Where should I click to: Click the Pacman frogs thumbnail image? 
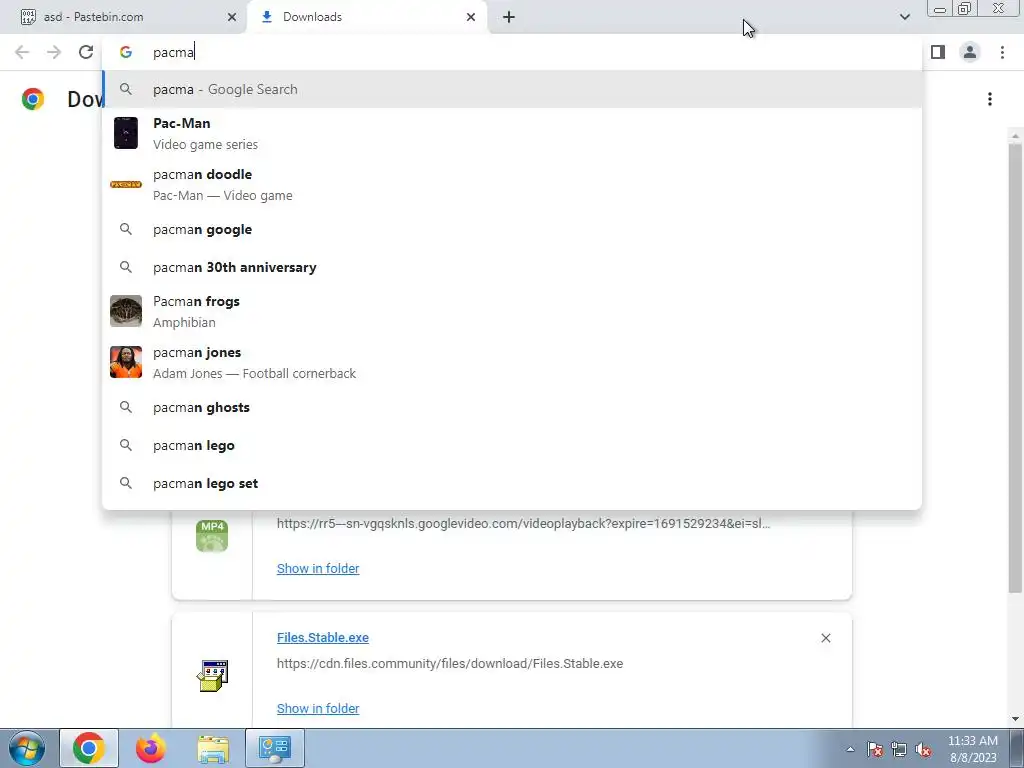pyautogui.click(x=126, y=311)
